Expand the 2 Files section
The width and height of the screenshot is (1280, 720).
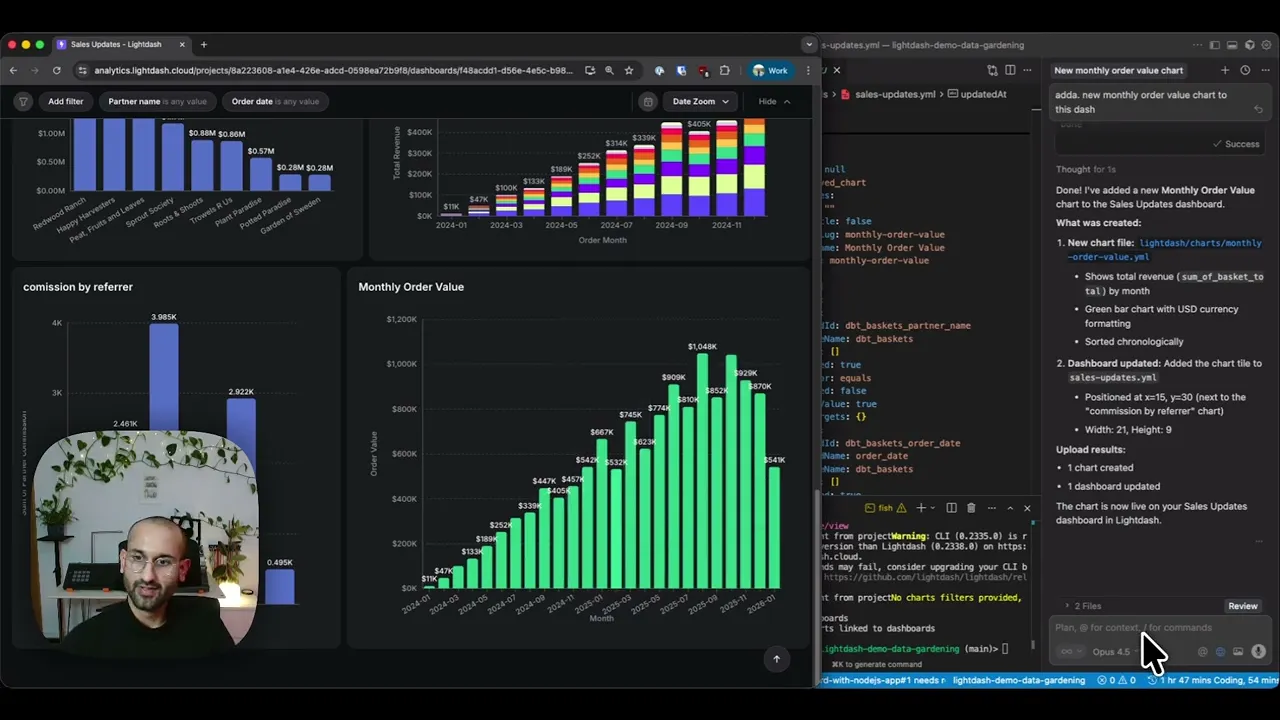1082,606
